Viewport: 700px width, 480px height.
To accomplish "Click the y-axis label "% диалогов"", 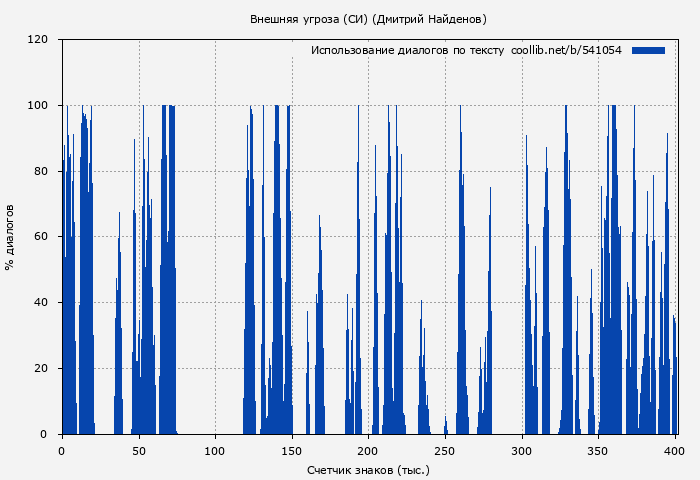I will click(10, 237).
